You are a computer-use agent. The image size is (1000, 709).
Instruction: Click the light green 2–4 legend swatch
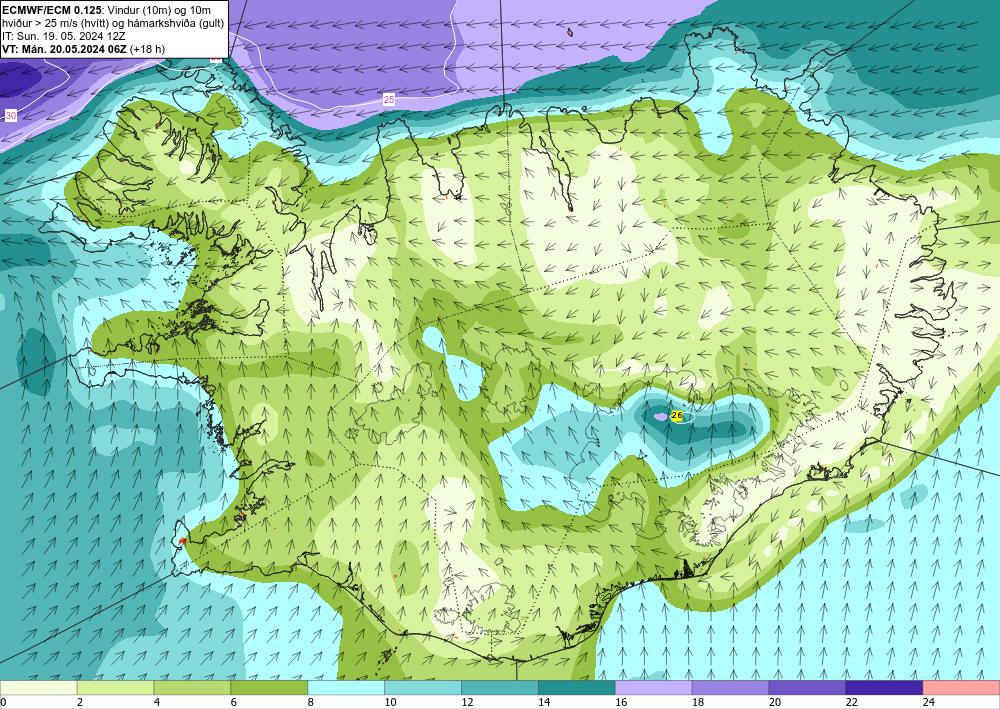[115, 688]
